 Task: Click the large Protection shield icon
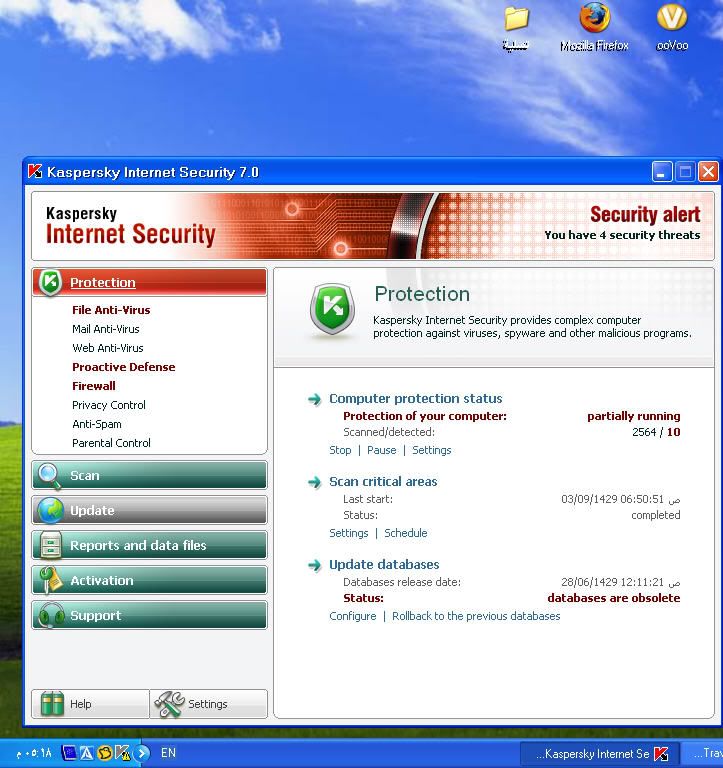[x=332, y=310]
